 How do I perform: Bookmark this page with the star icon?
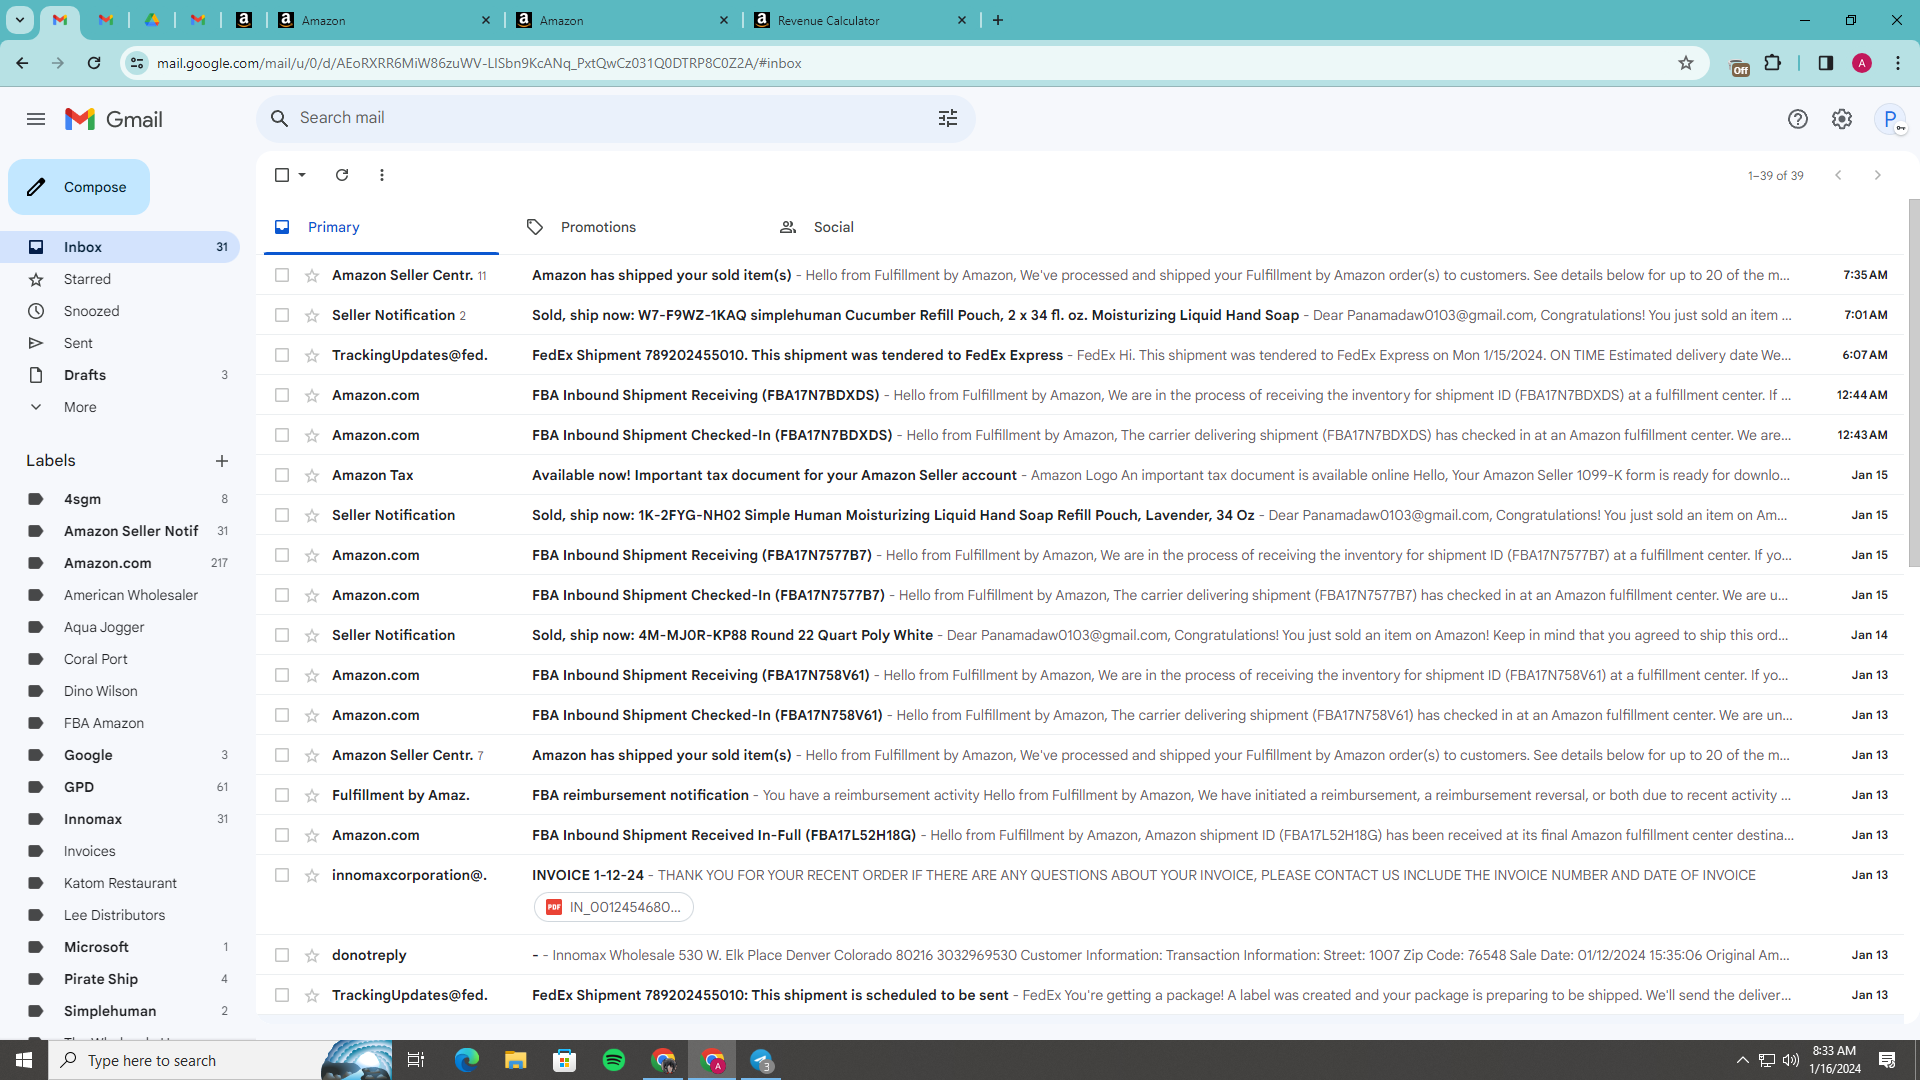tap(1686, 63)
